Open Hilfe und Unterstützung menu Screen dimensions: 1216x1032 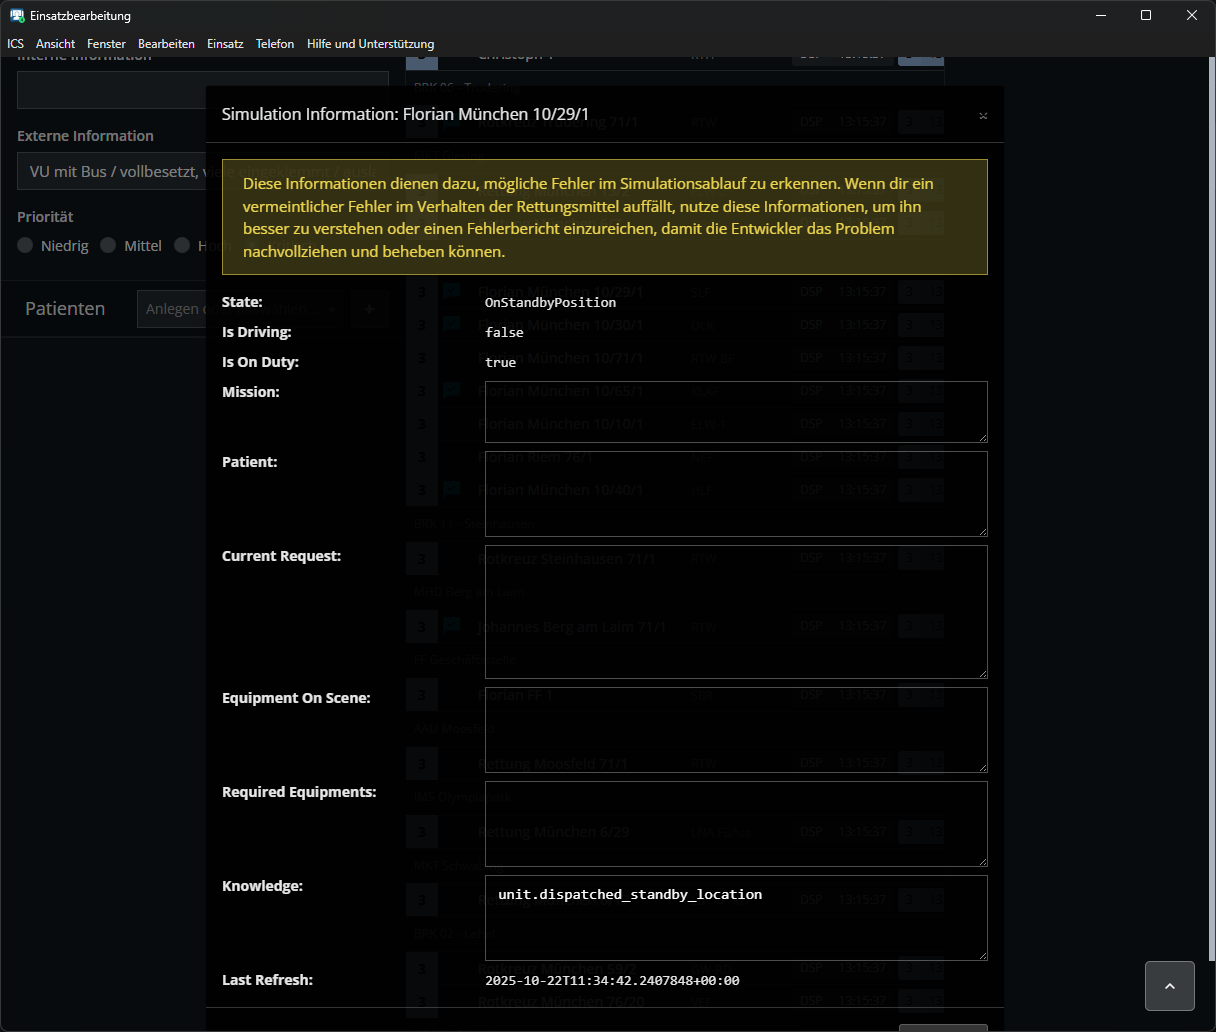coord(370,44)
